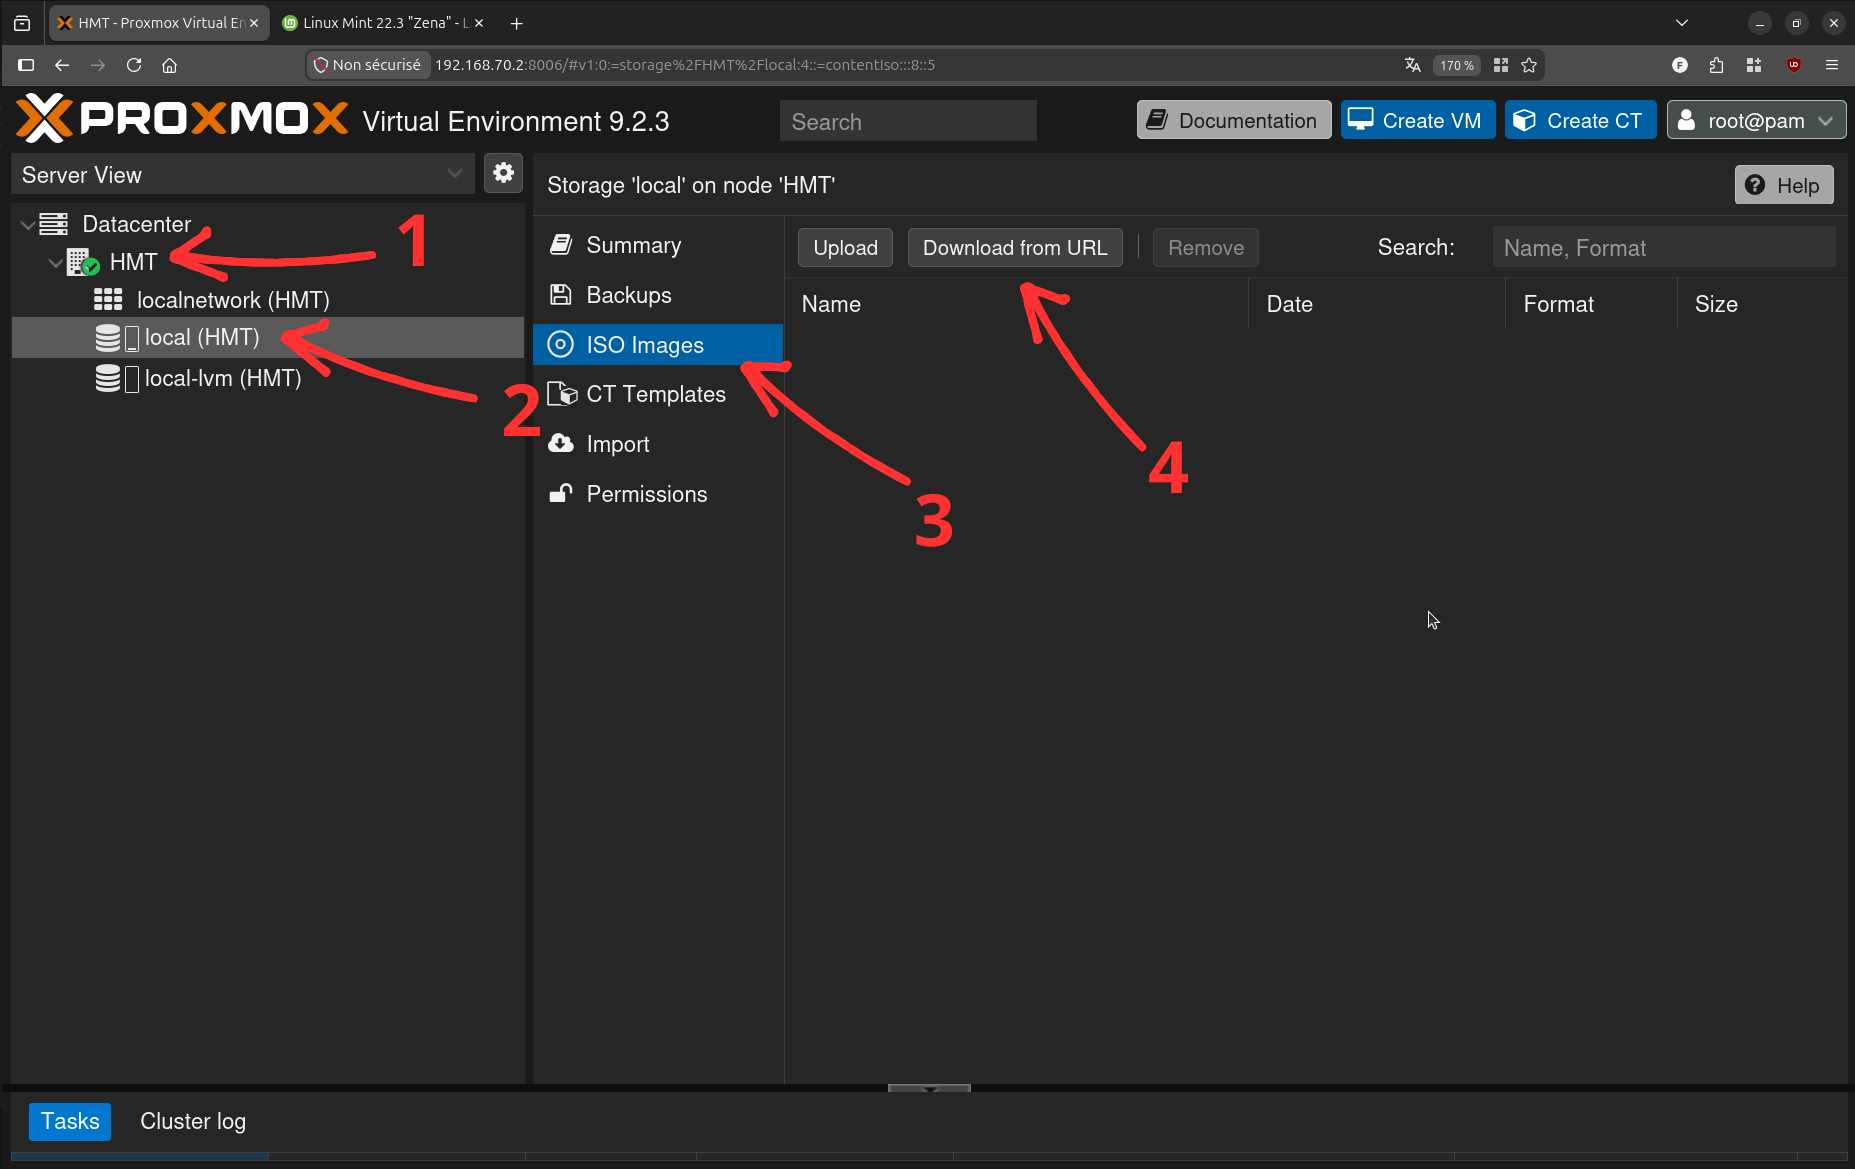Click the Proxmox logo
The height and width of the screenshot is (1169, 1855).
[182, 119]
